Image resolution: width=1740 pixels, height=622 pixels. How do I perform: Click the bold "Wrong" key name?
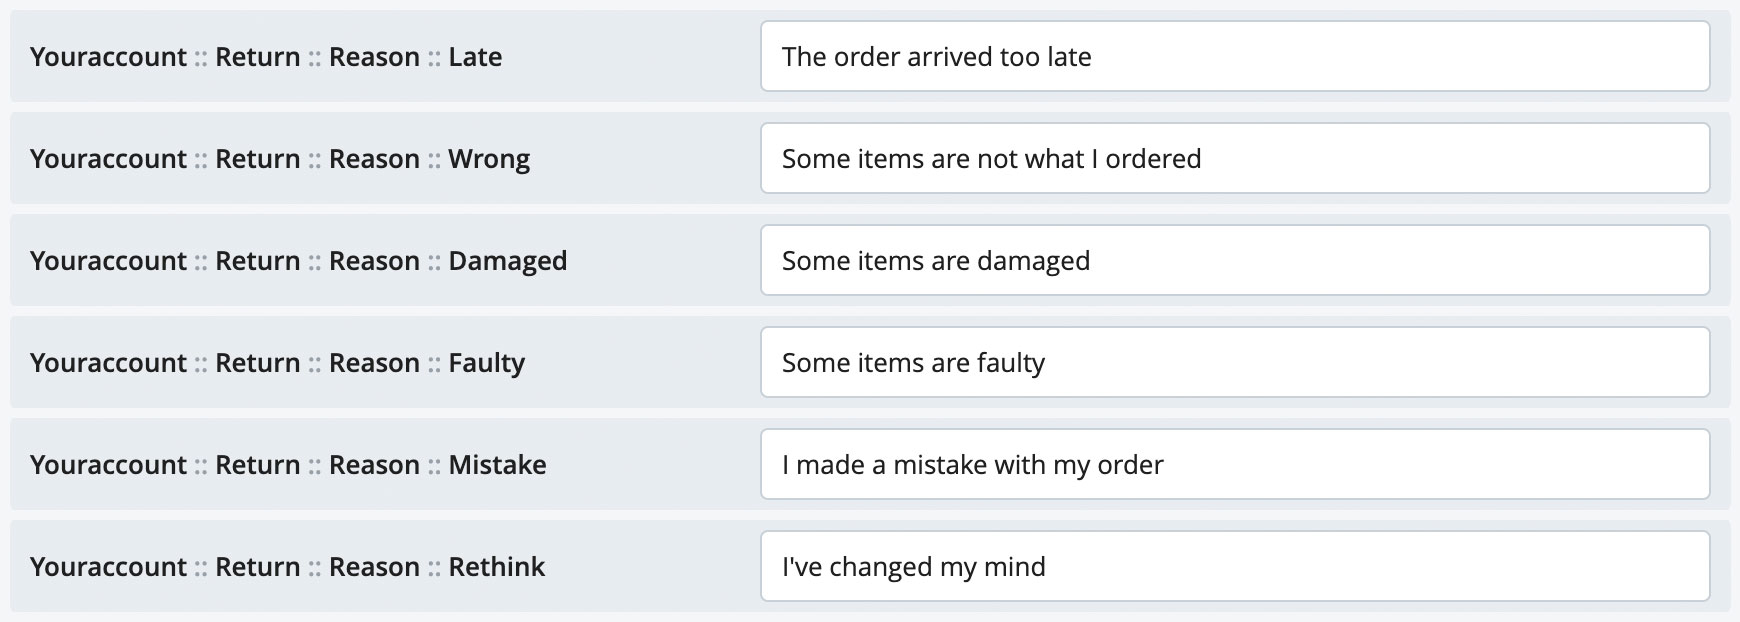click(489, 159)
